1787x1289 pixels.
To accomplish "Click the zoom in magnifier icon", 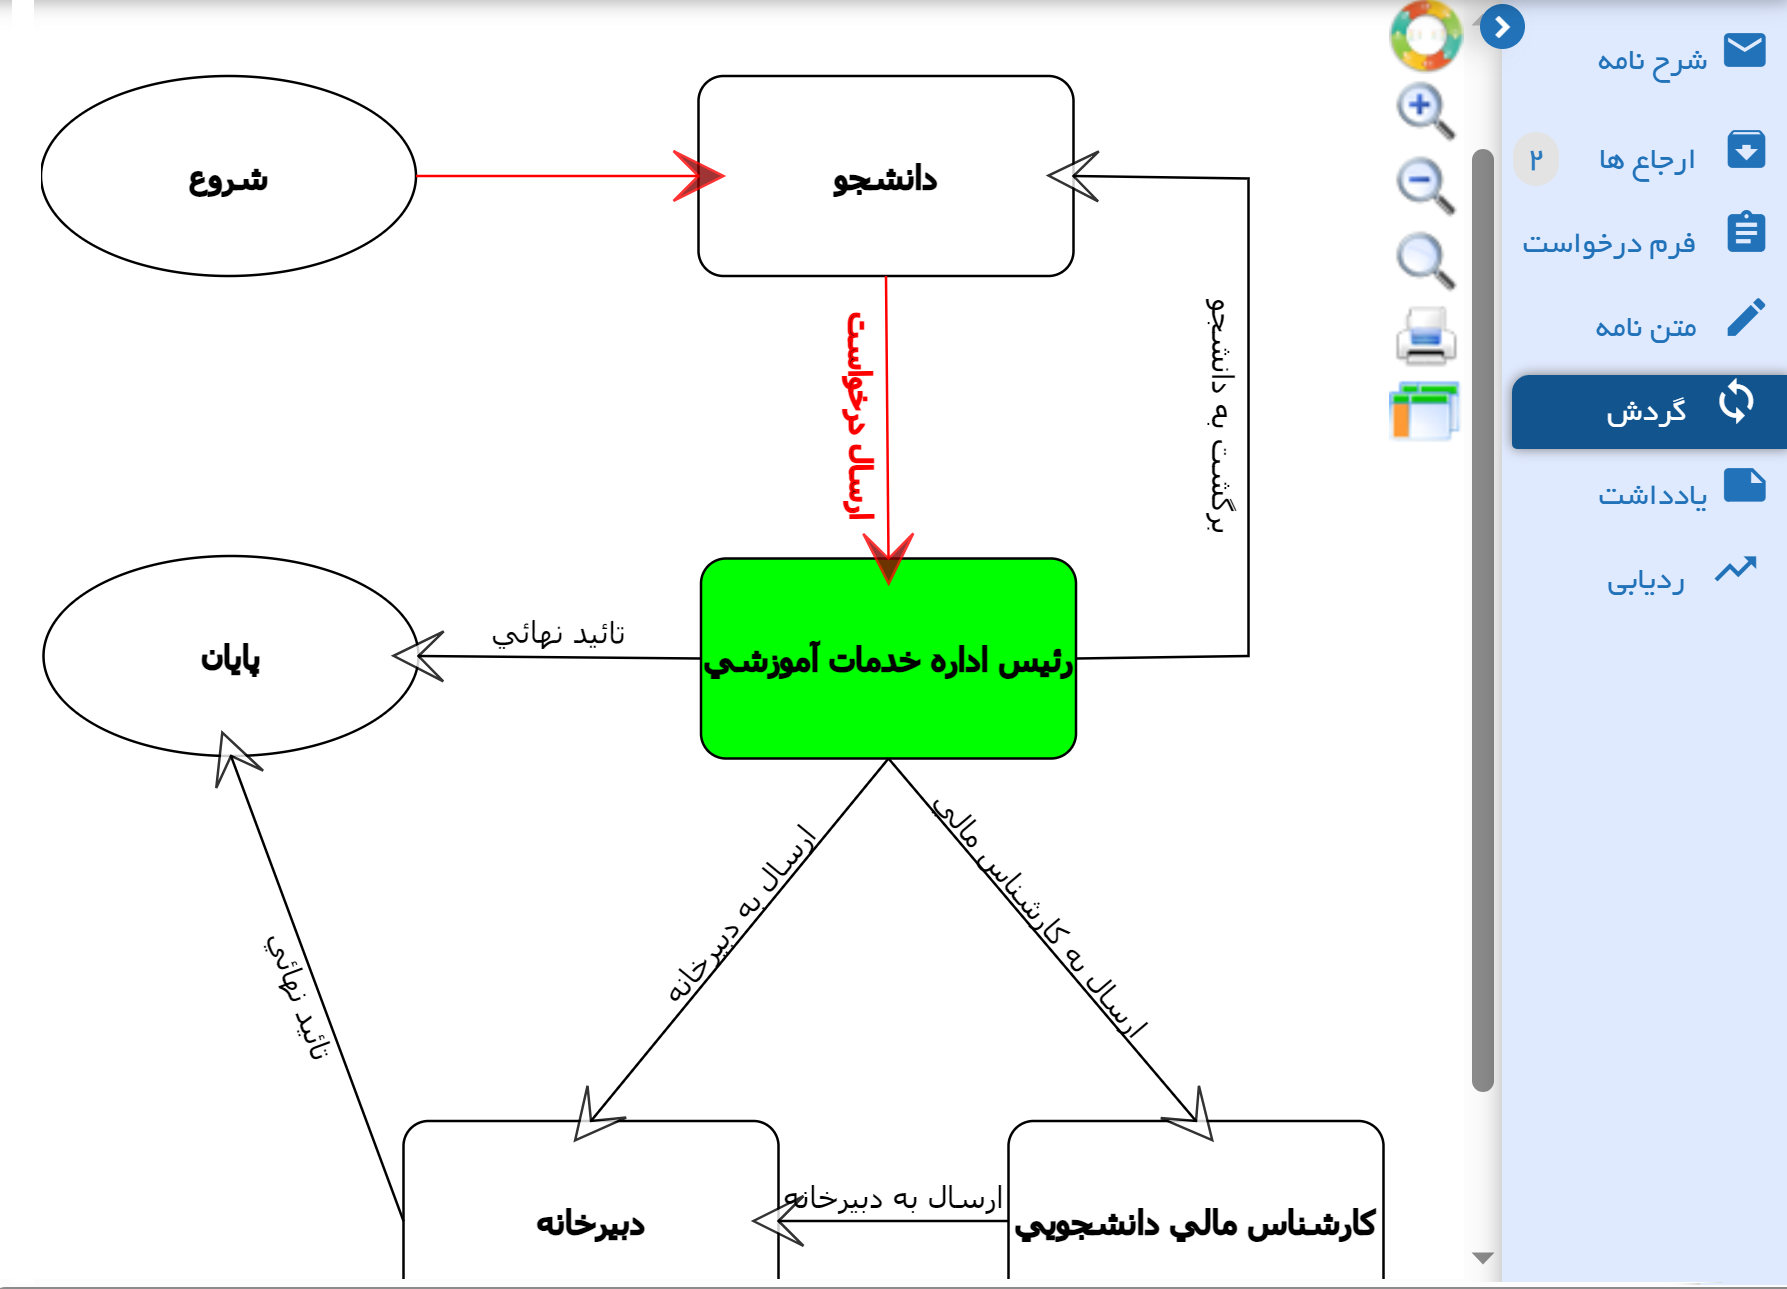I will point(1424,110).
